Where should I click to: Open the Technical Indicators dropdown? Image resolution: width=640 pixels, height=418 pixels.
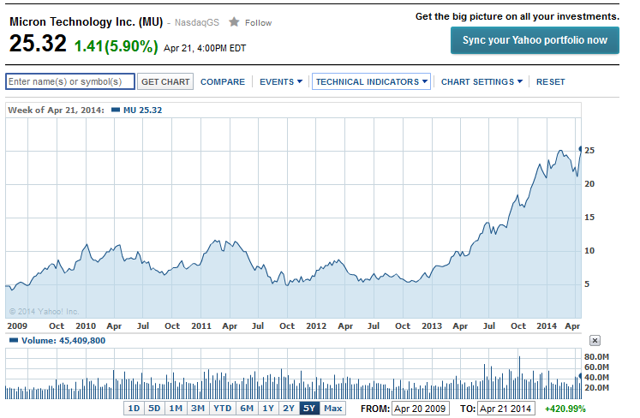[x=371, y=82]
